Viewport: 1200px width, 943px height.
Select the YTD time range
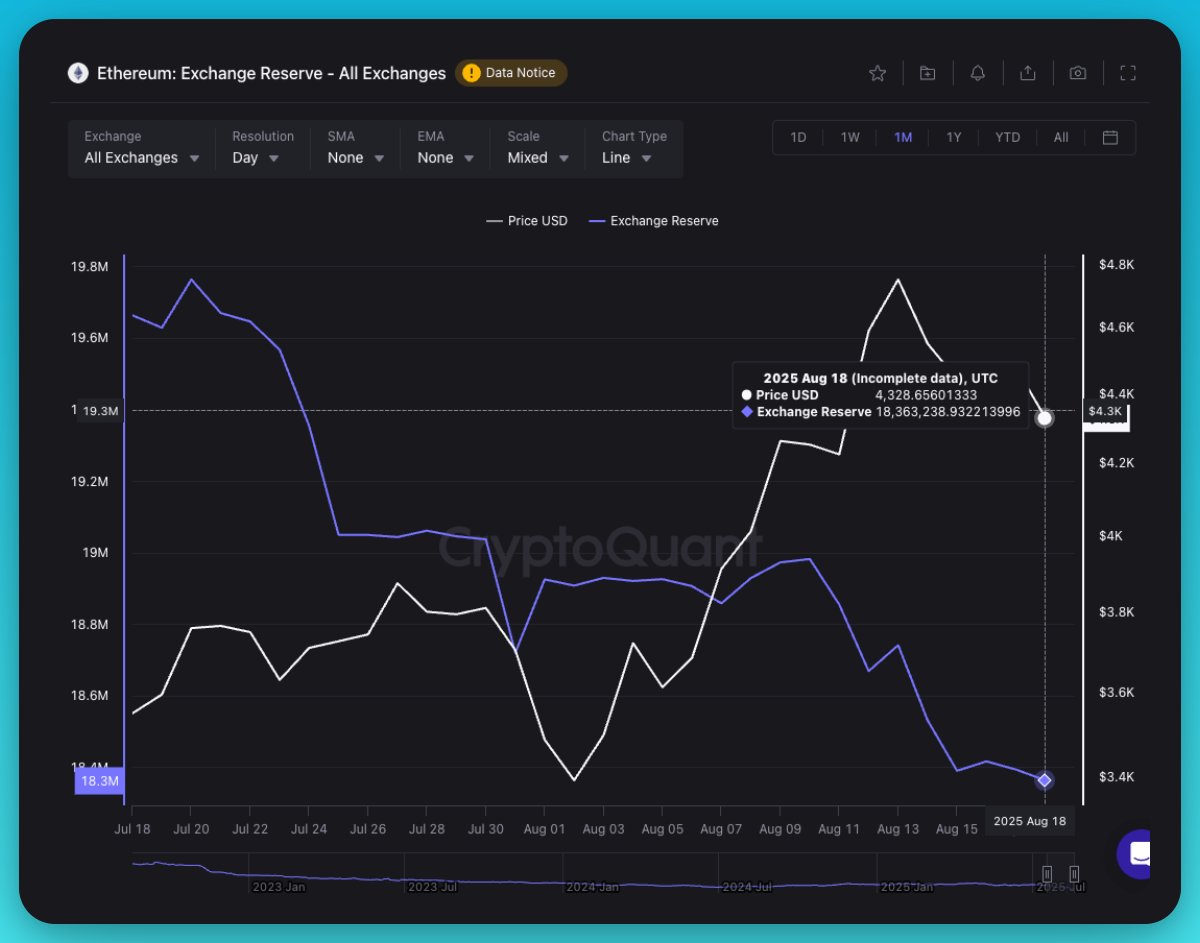pos(1006,137)
